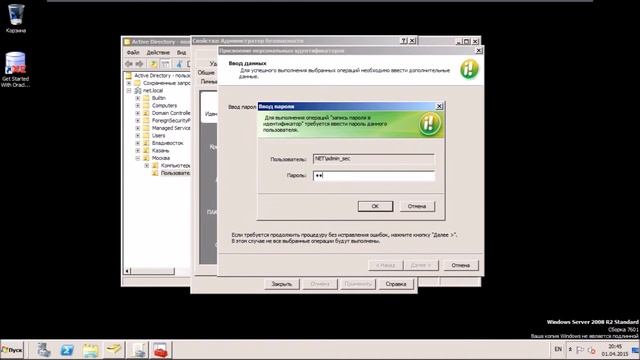Click Закрыть in the properties dialog

pos(282,284)
